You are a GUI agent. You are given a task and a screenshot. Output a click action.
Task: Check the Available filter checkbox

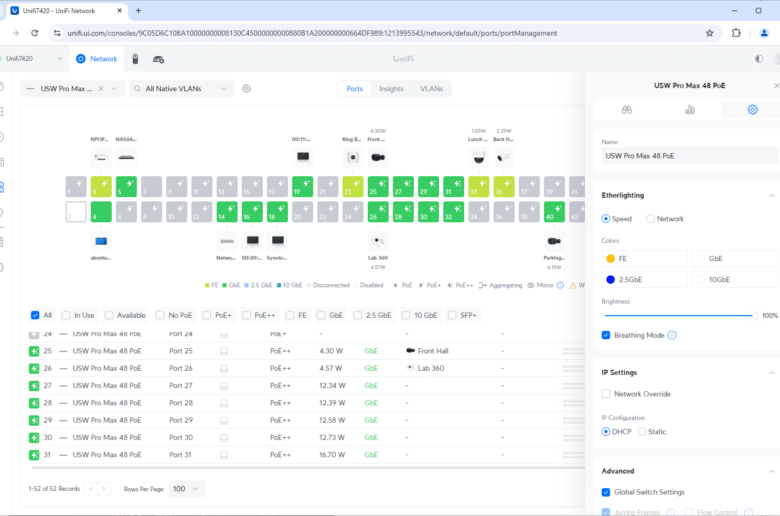[x=109, y=315]
